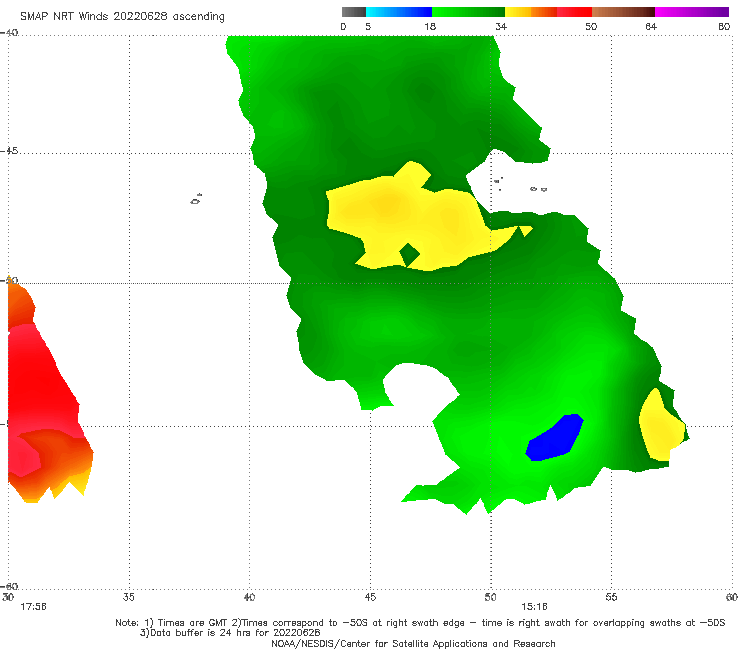This screenshot has height=650, width=740.
Task: Pick the cyan-to-blue segment of the color bar
Action: pos(399,12)
